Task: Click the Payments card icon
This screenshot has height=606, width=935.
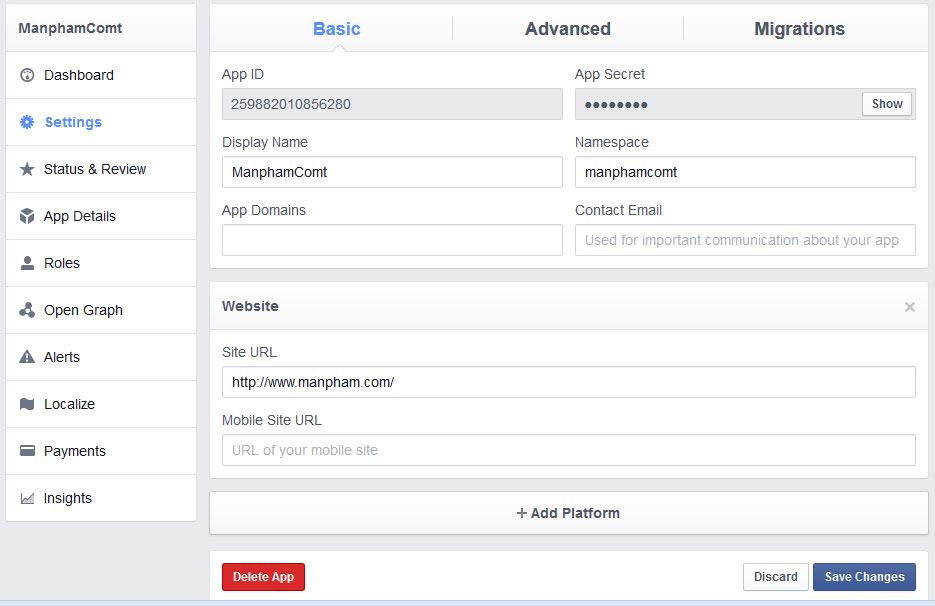Action: (27, 451)
